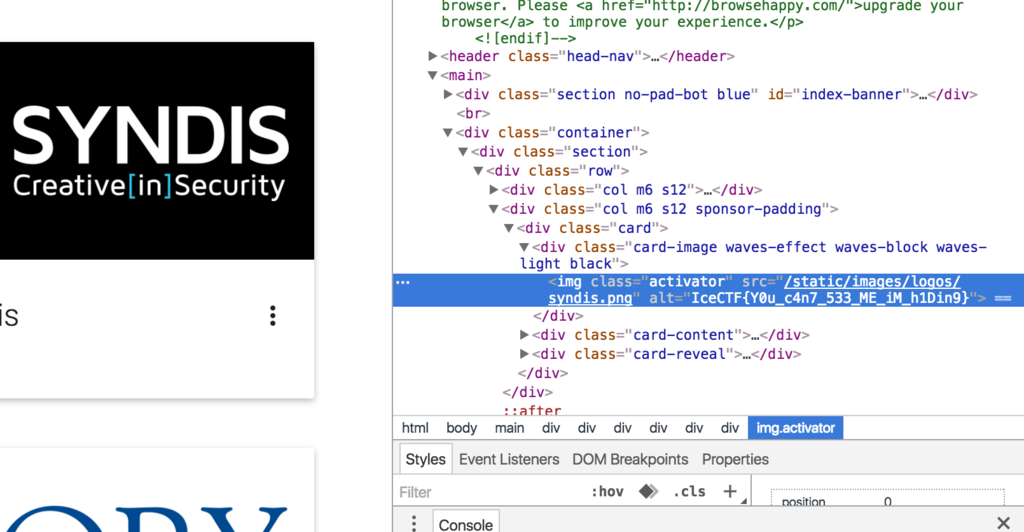This screenshot has width=1024, height=532.
Task: Select the ::after pseudo-element row
Action: tap(532, 410)
